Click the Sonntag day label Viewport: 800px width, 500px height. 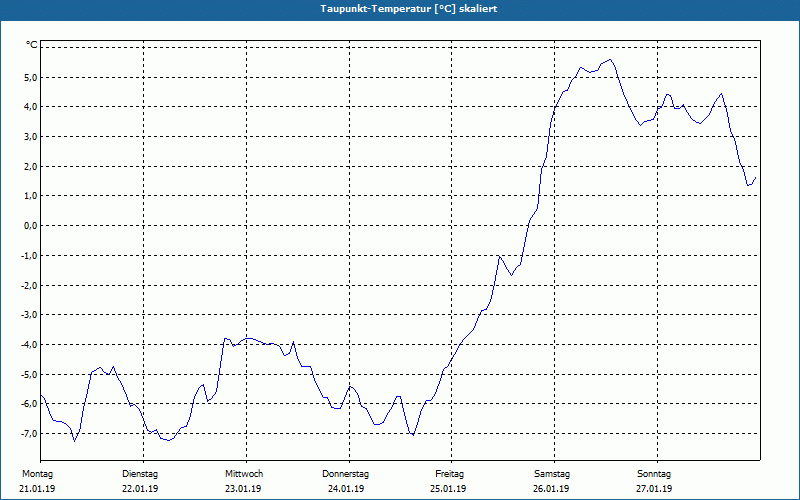pyautogui.click(x=654, y=474)
